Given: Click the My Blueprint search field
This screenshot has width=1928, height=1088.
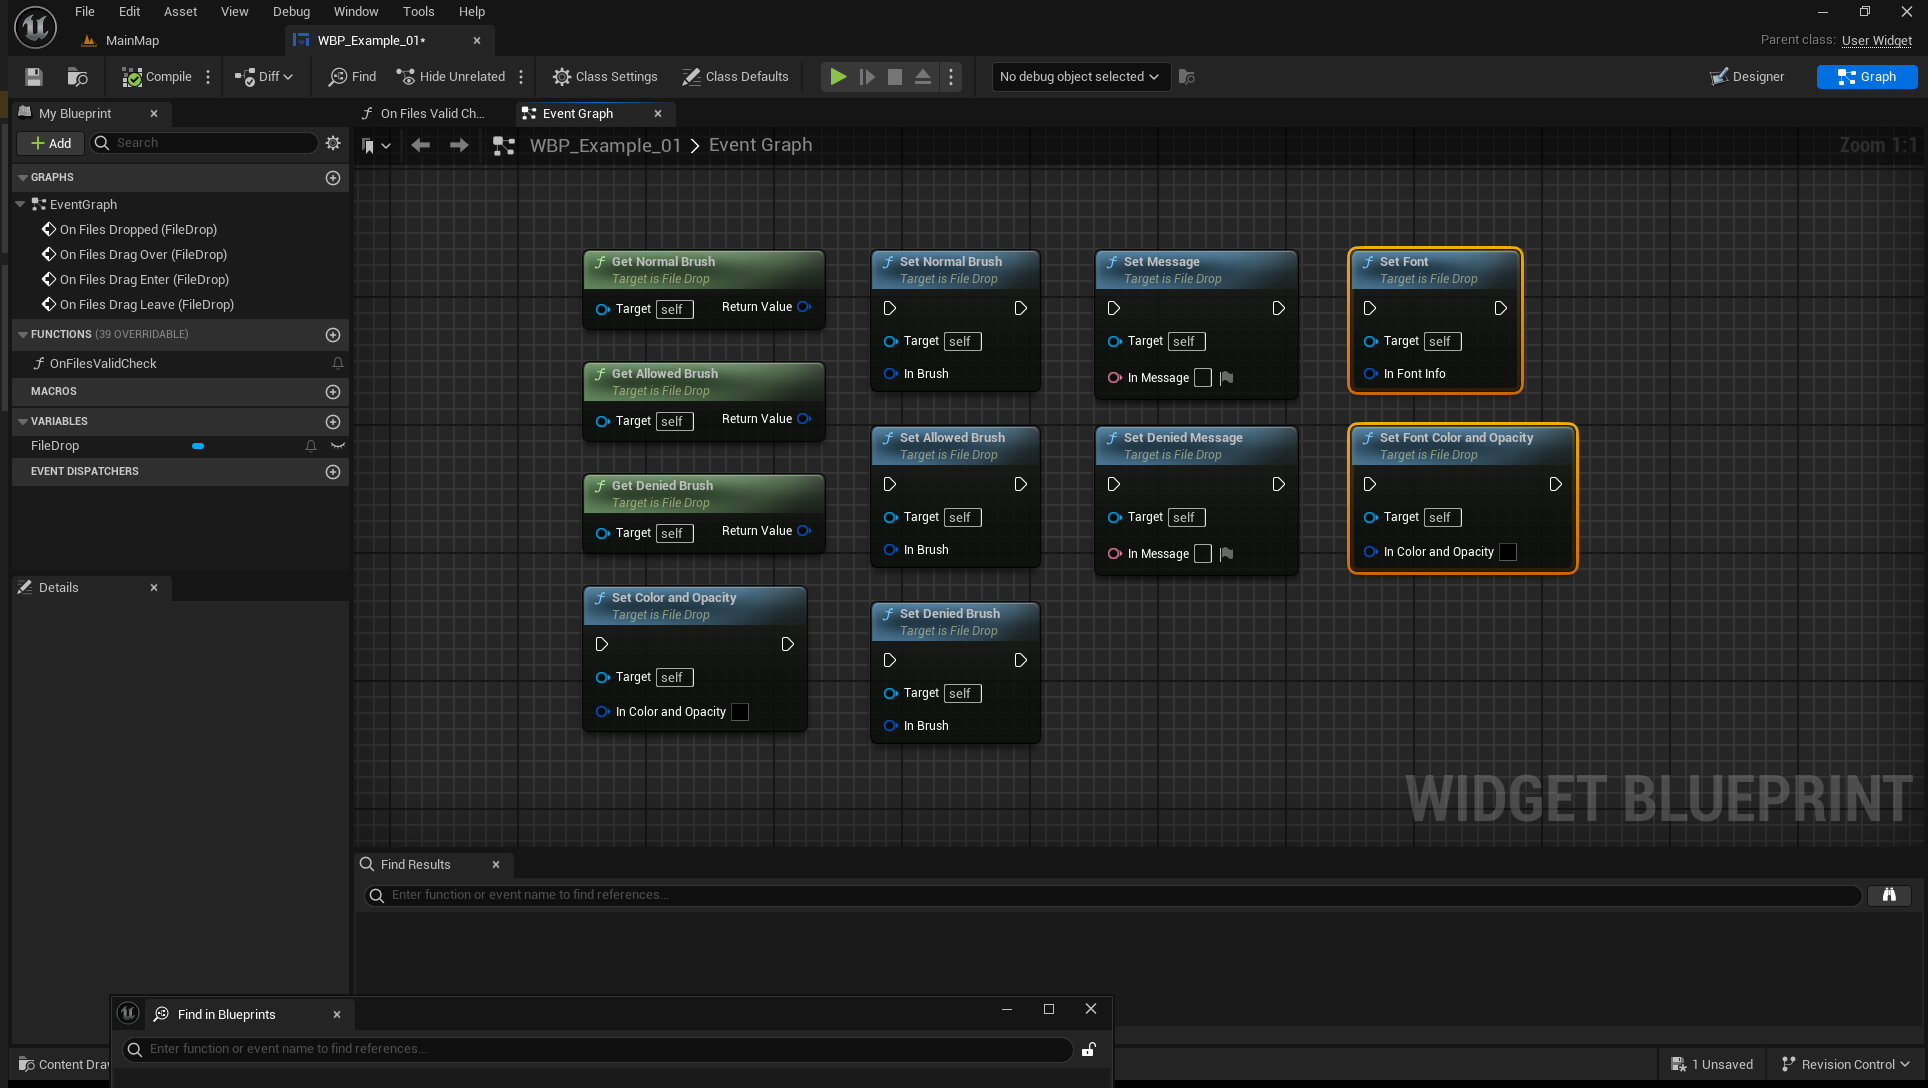Looking at the screenshot, I should [212, 143].
